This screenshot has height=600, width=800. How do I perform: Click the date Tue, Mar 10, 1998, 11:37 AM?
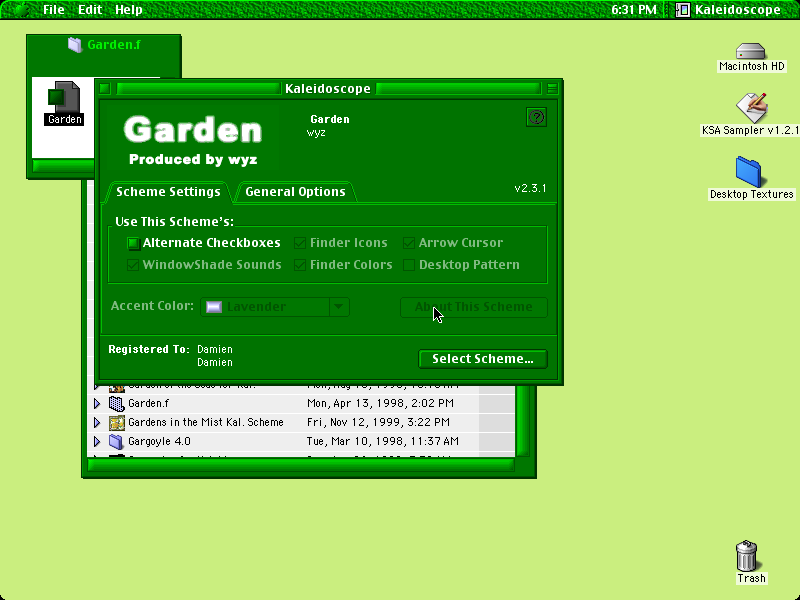coord(383,441)
